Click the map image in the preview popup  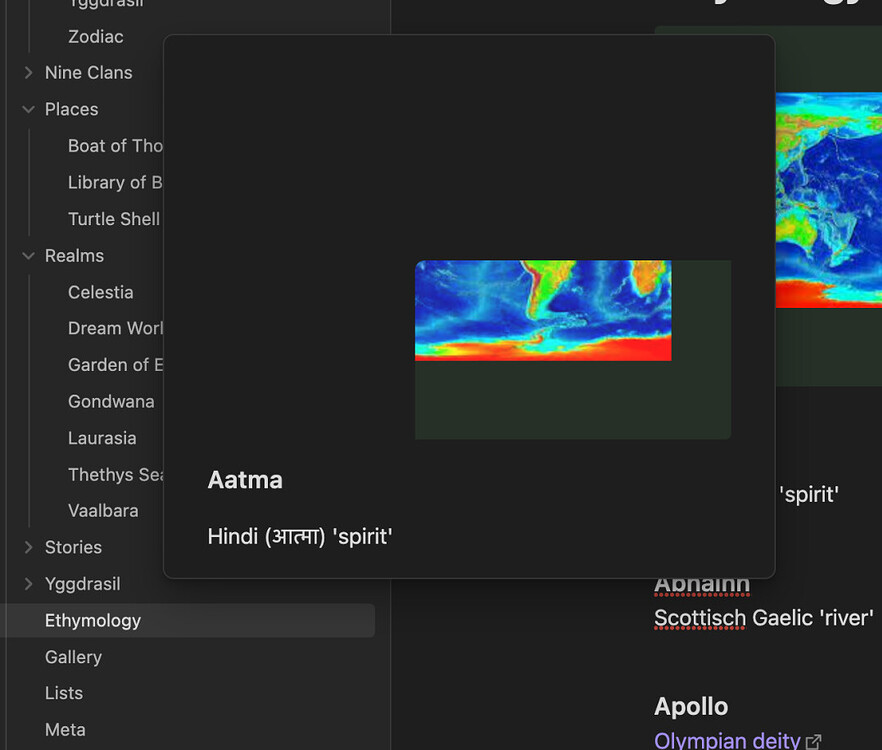click(x=543, y=310)
